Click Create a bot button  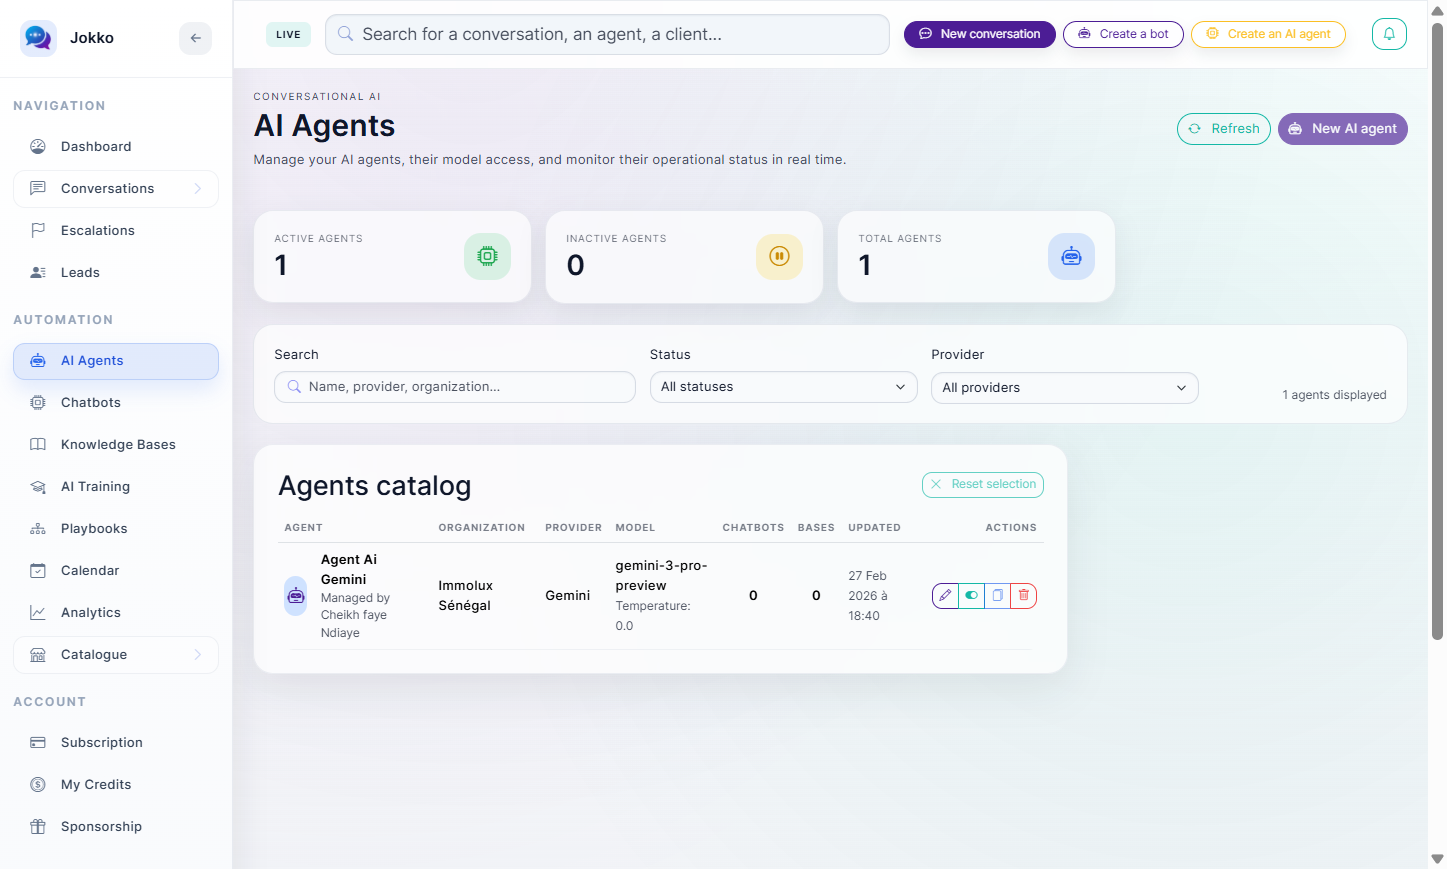click(1123, 34)
